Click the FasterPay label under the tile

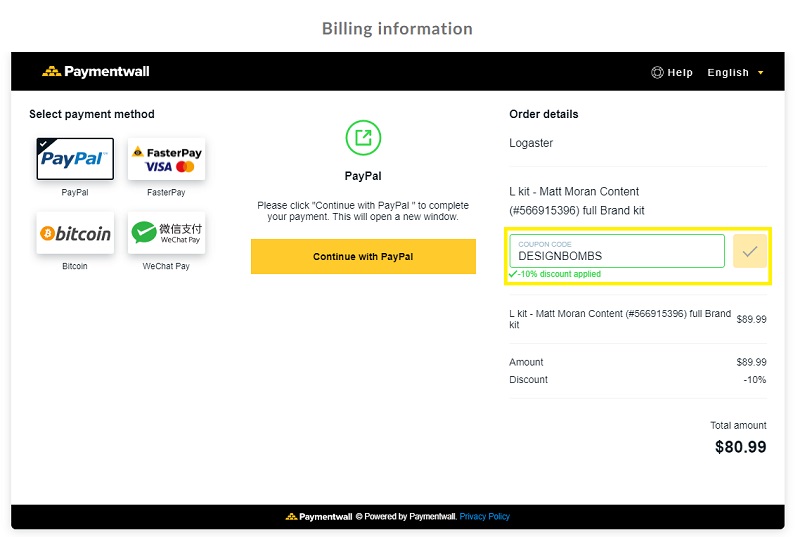(x=166, y=192)
